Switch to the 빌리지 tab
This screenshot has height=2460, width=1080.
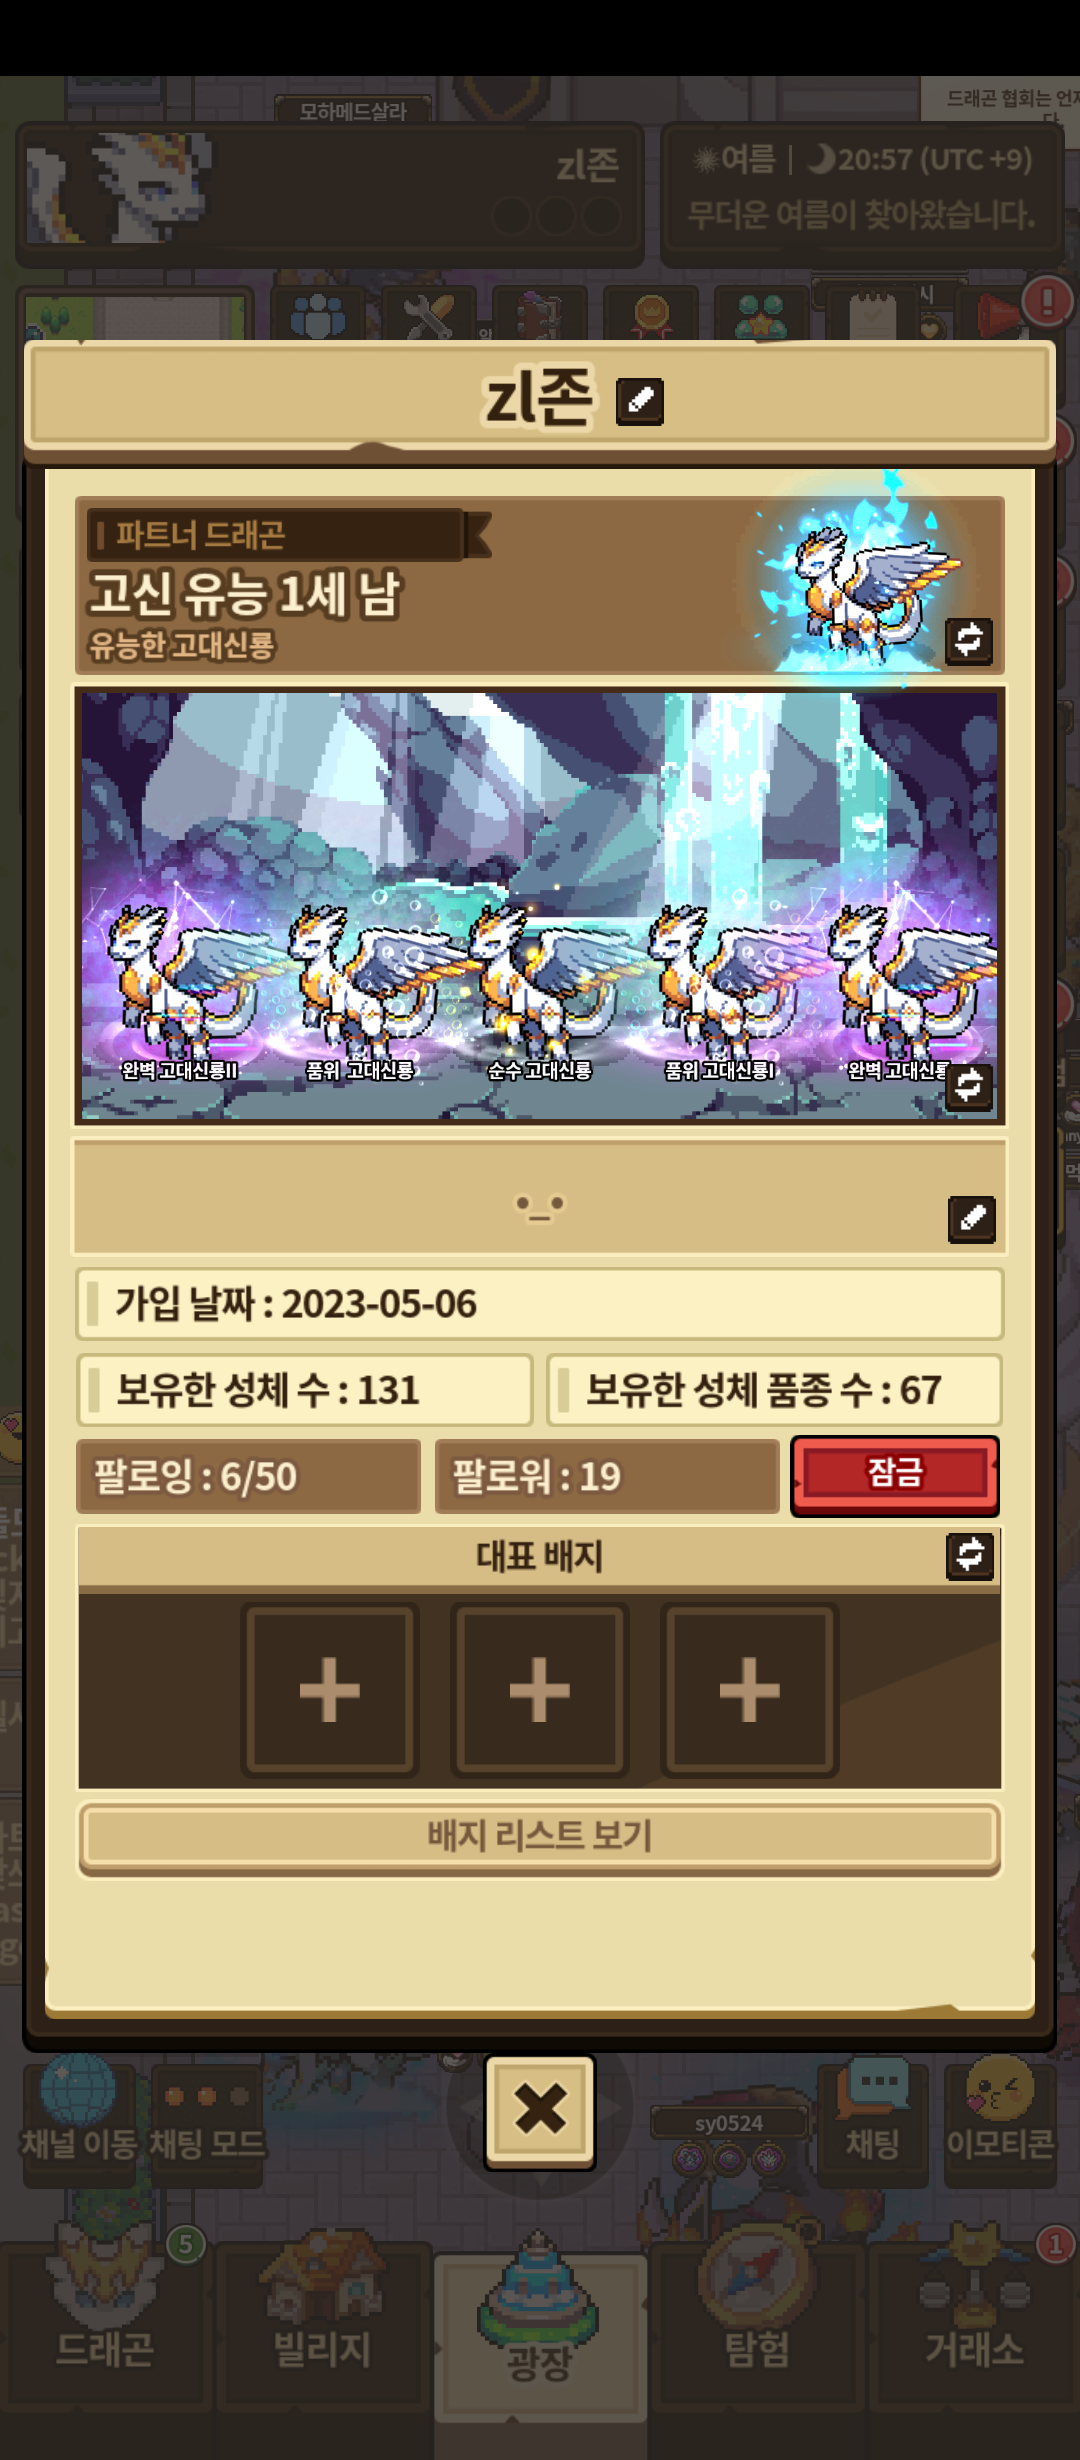[322, 2330]
